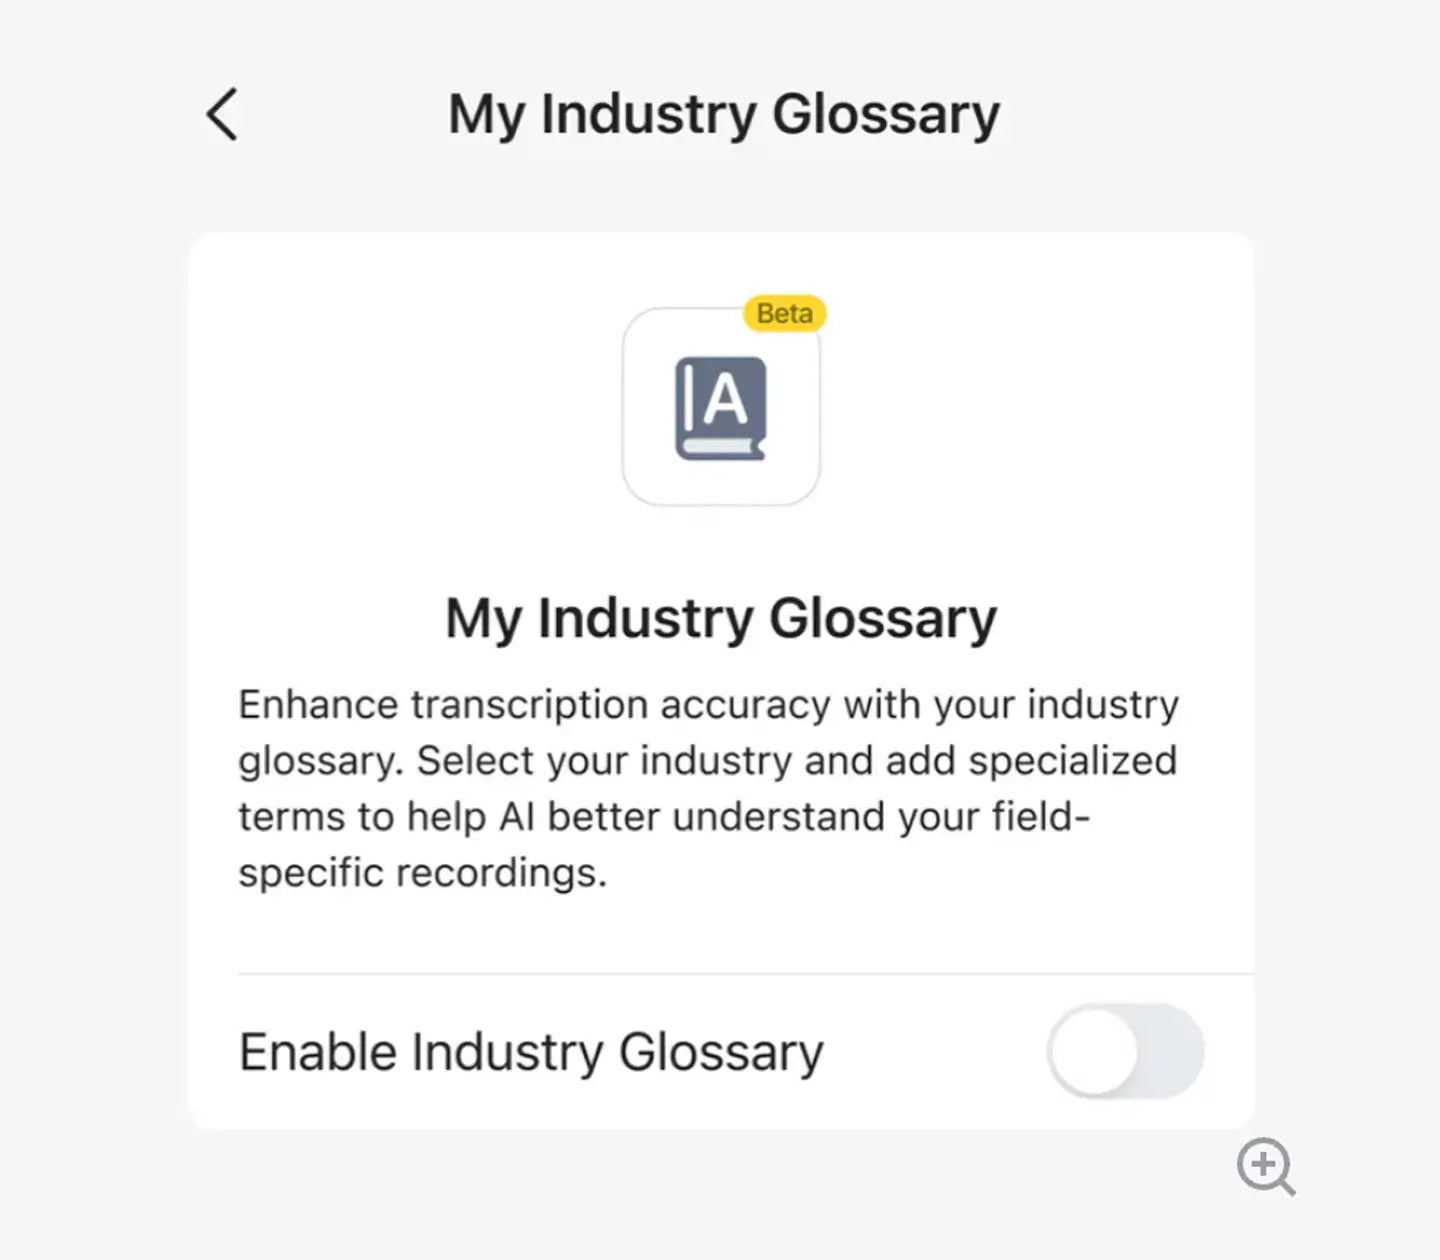This screenshot has width=1440, height=1260.
Task: Click the glossary book icon
Action: 720,408
